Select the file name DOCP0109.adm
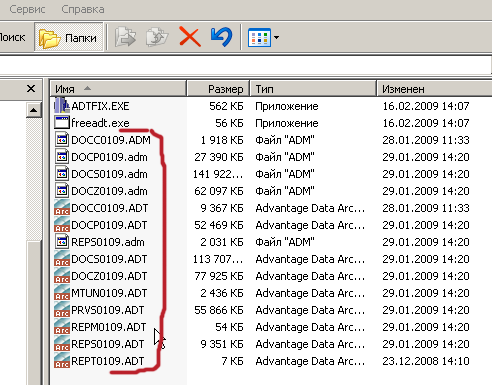Screen dimensions: 492x385 pos(109,157)
